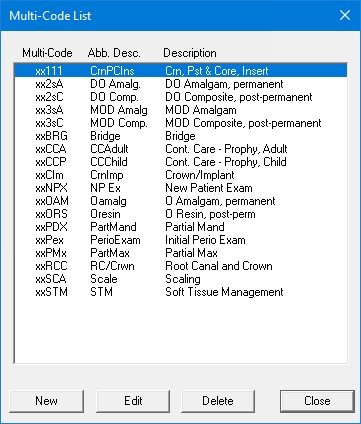Click 'Soft Tissue Management' description
Viewport: 361px width, 424px height.
click(224, 292)
